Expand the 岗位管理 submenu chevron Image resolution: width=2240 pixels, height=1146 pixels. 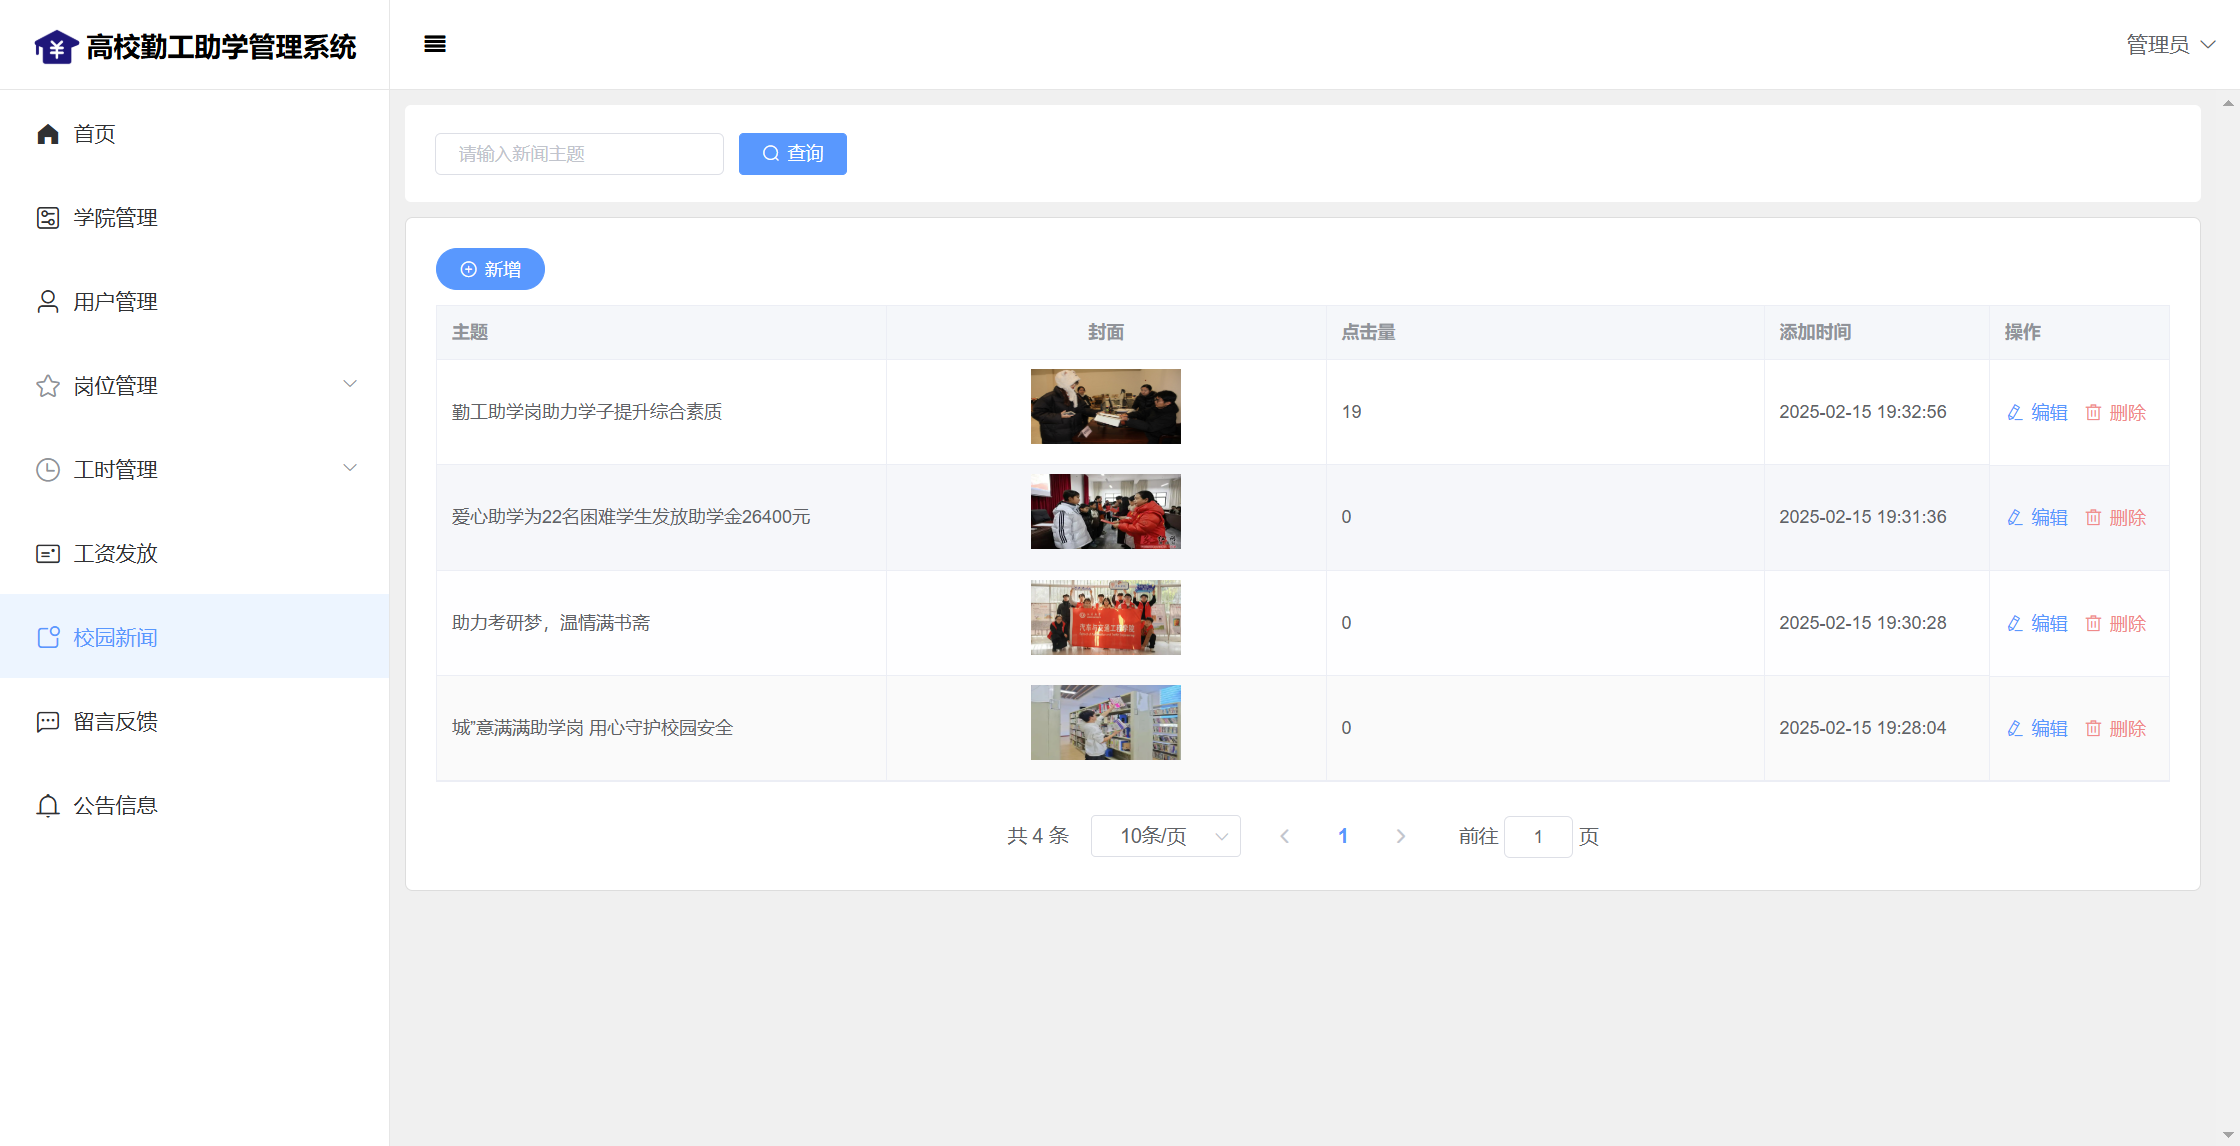pyautogui.click(x=350, y=384)
